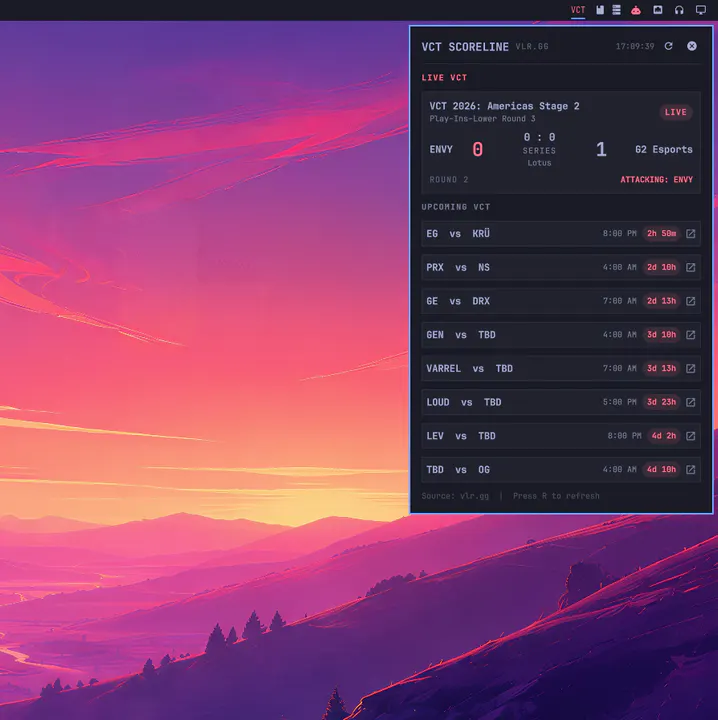Open the headphones audio icon
The image size is (718, 720).
click(679, 10)
